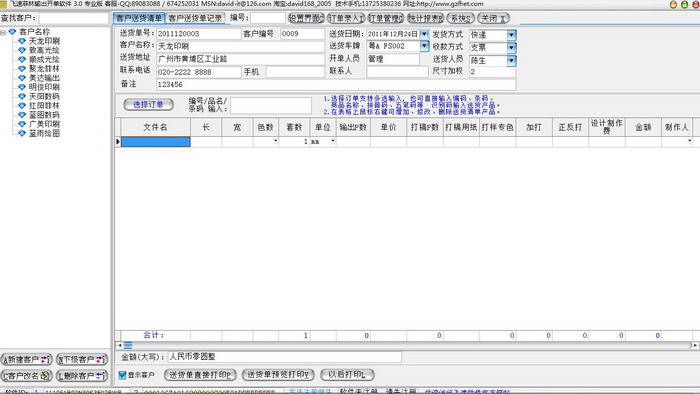700x394 pixels.
Task: Switch to the 客户送货单记录 tab
Action: [195, 18]
